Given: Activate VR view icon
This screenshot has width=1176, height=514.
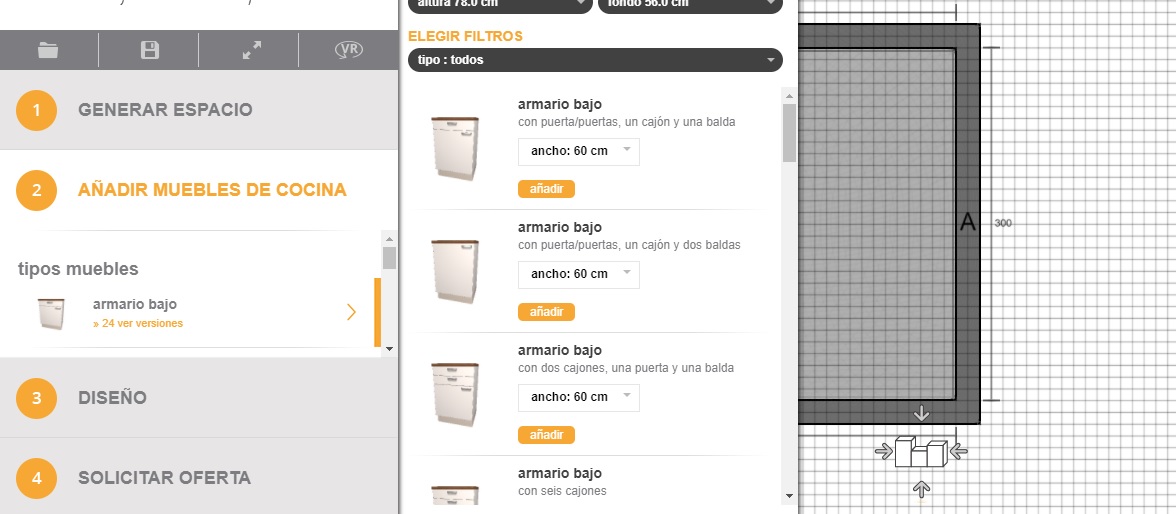Looking at the screenshot, I should click(x=349, y=50).
